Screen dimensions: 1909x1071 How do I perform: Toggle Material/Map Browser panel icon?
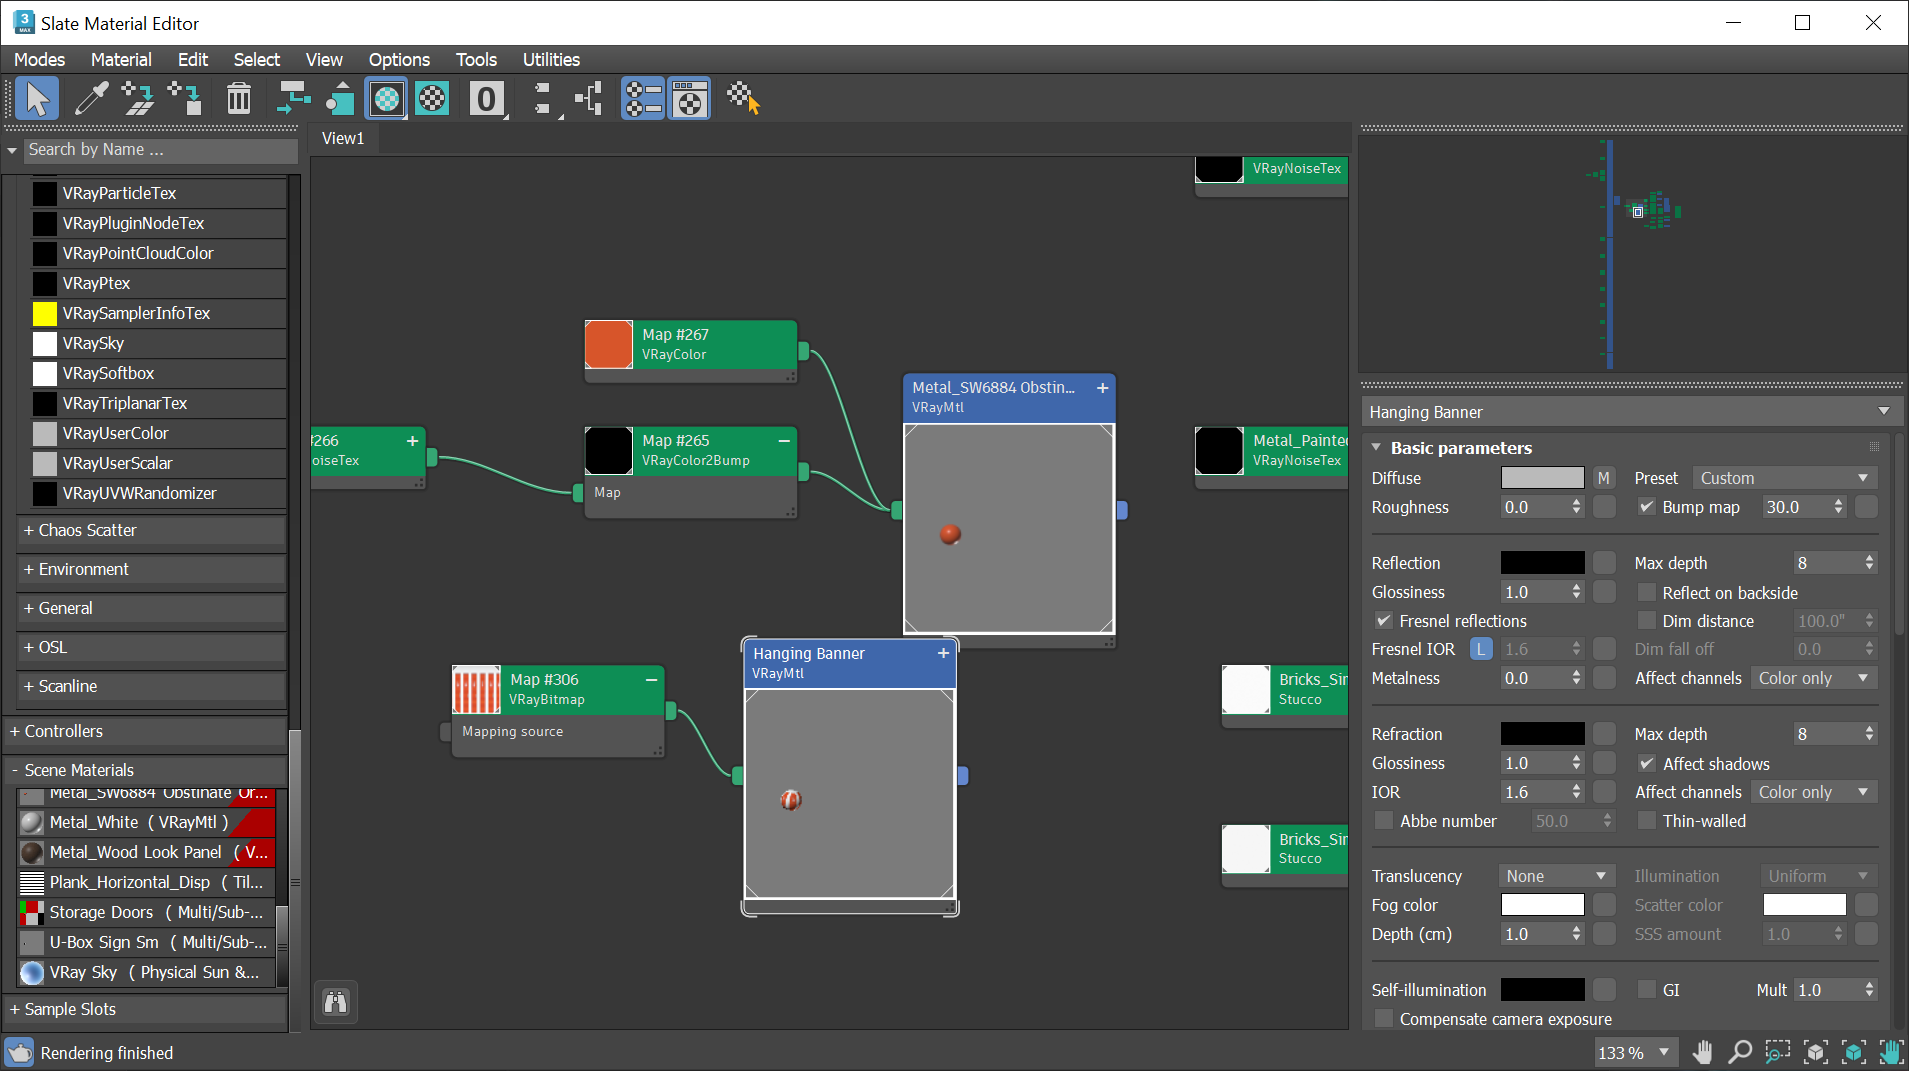click(x=643, y=99)
